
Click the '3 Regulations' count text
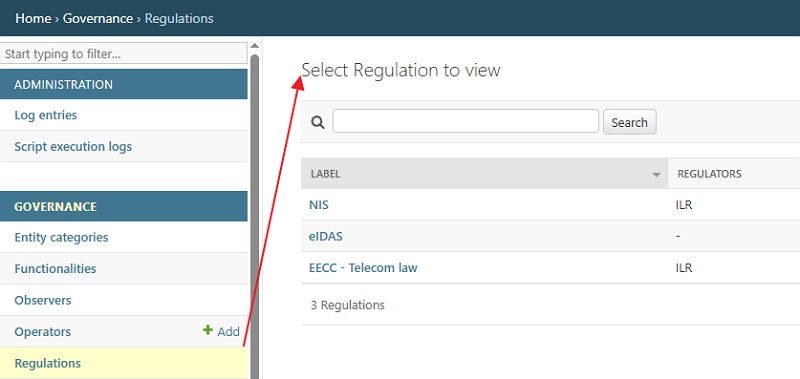tap(347, 305)
